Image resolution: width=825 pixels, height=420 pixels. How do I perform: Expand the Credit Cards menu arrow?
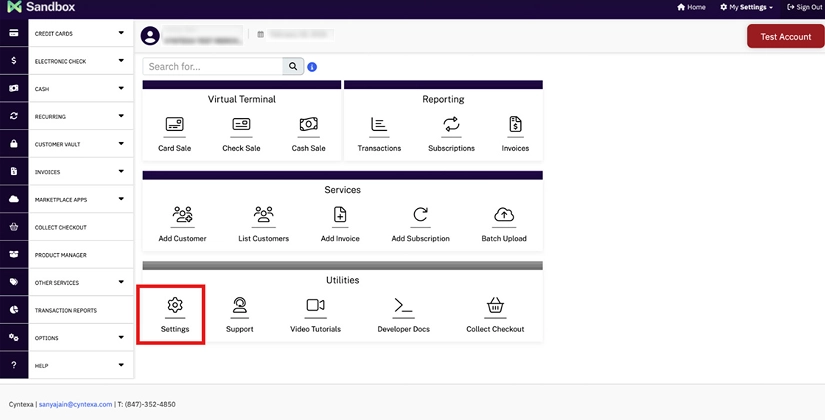tap(121, 33)
